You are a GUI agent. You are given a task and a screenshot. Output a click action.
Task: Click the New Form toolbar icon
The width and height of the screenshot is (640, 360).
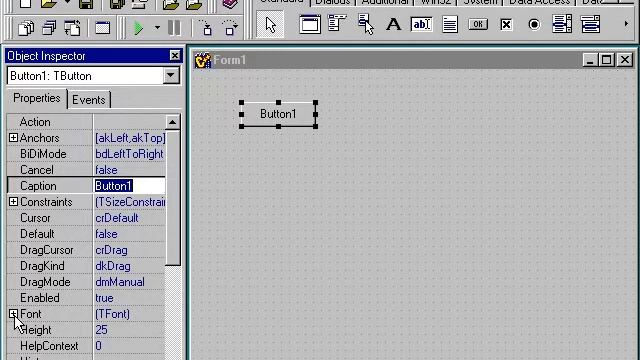102,28
